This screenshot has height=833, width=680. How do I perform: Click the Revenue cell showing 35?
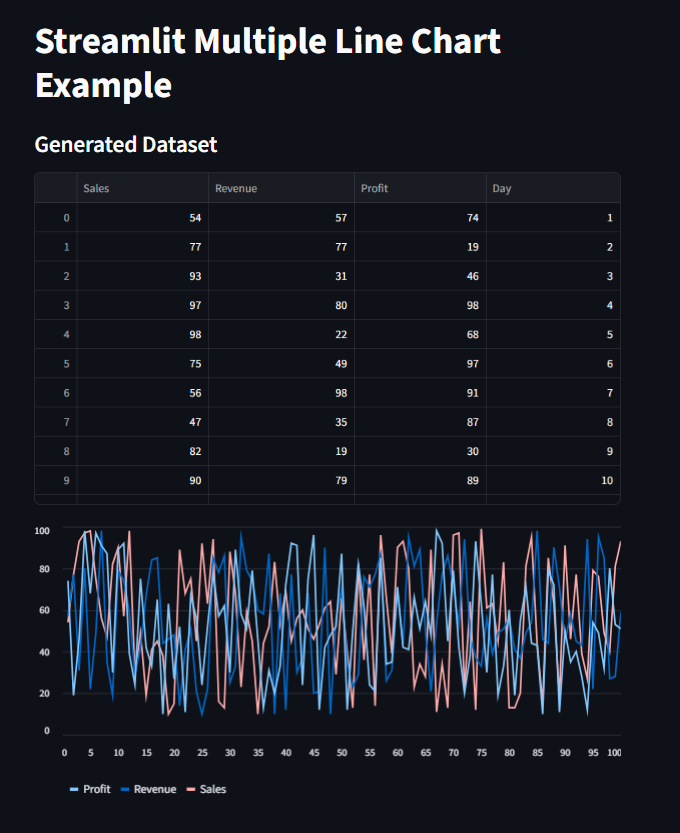(x=282, y=422)
